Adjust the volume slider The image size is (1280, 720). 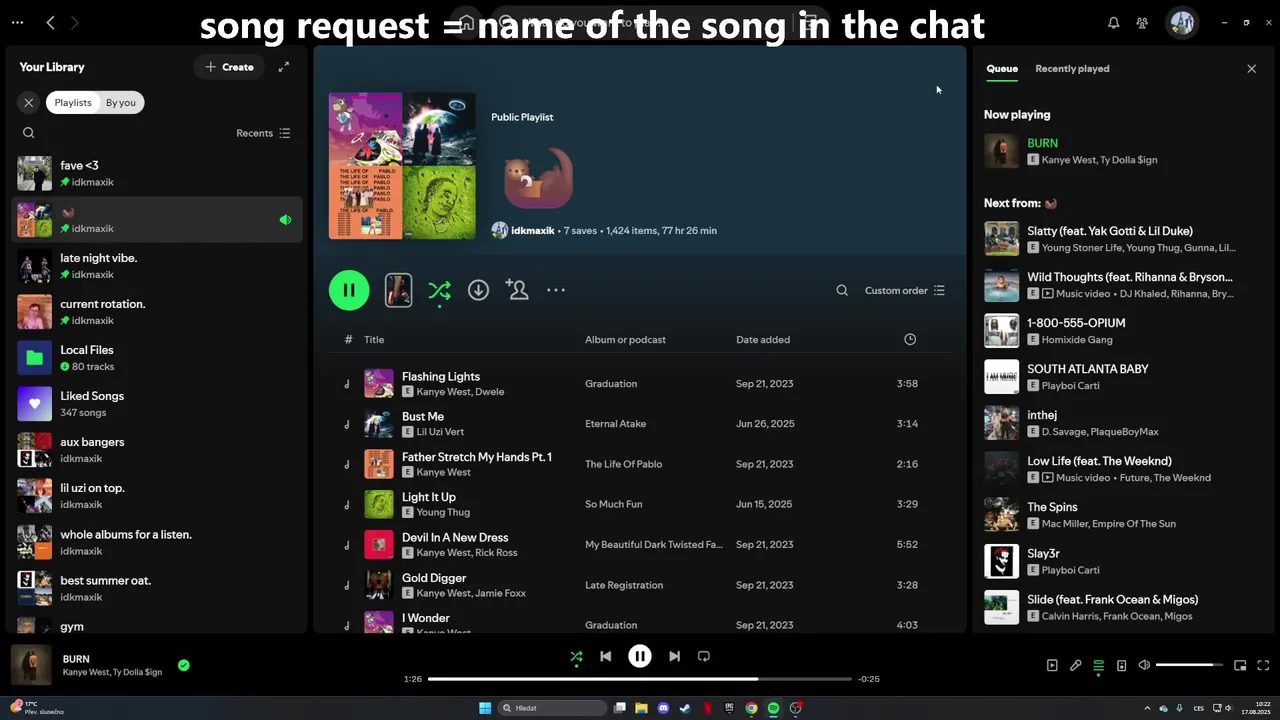1190,665
